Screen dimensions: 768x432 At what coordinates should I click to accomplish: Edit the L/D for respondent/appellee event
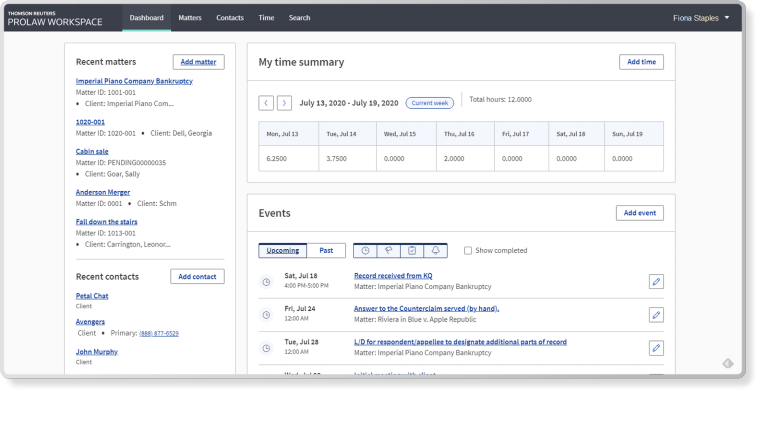[656, 348]
